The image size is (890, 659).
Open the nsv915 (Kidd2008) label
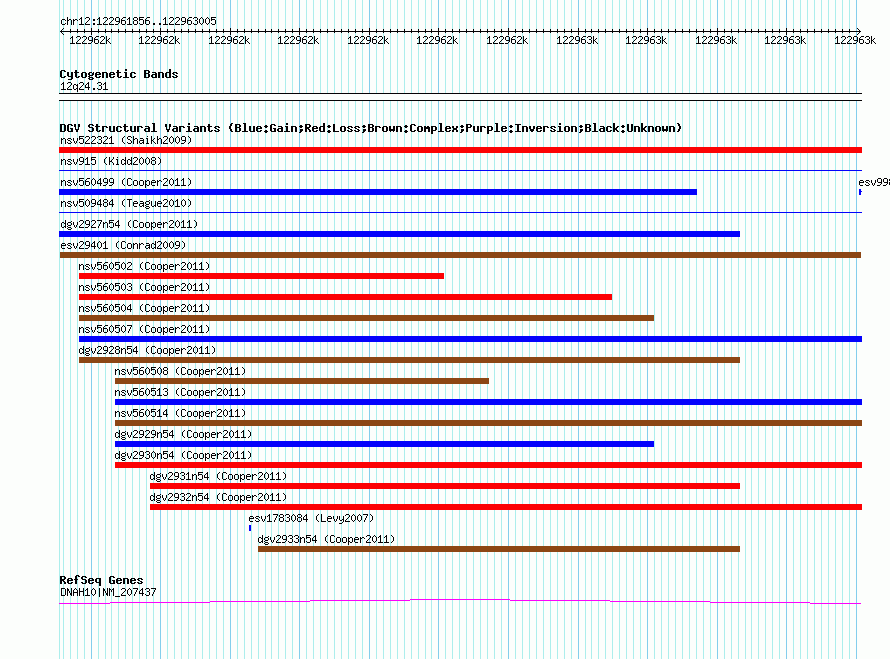coord(111,161)
